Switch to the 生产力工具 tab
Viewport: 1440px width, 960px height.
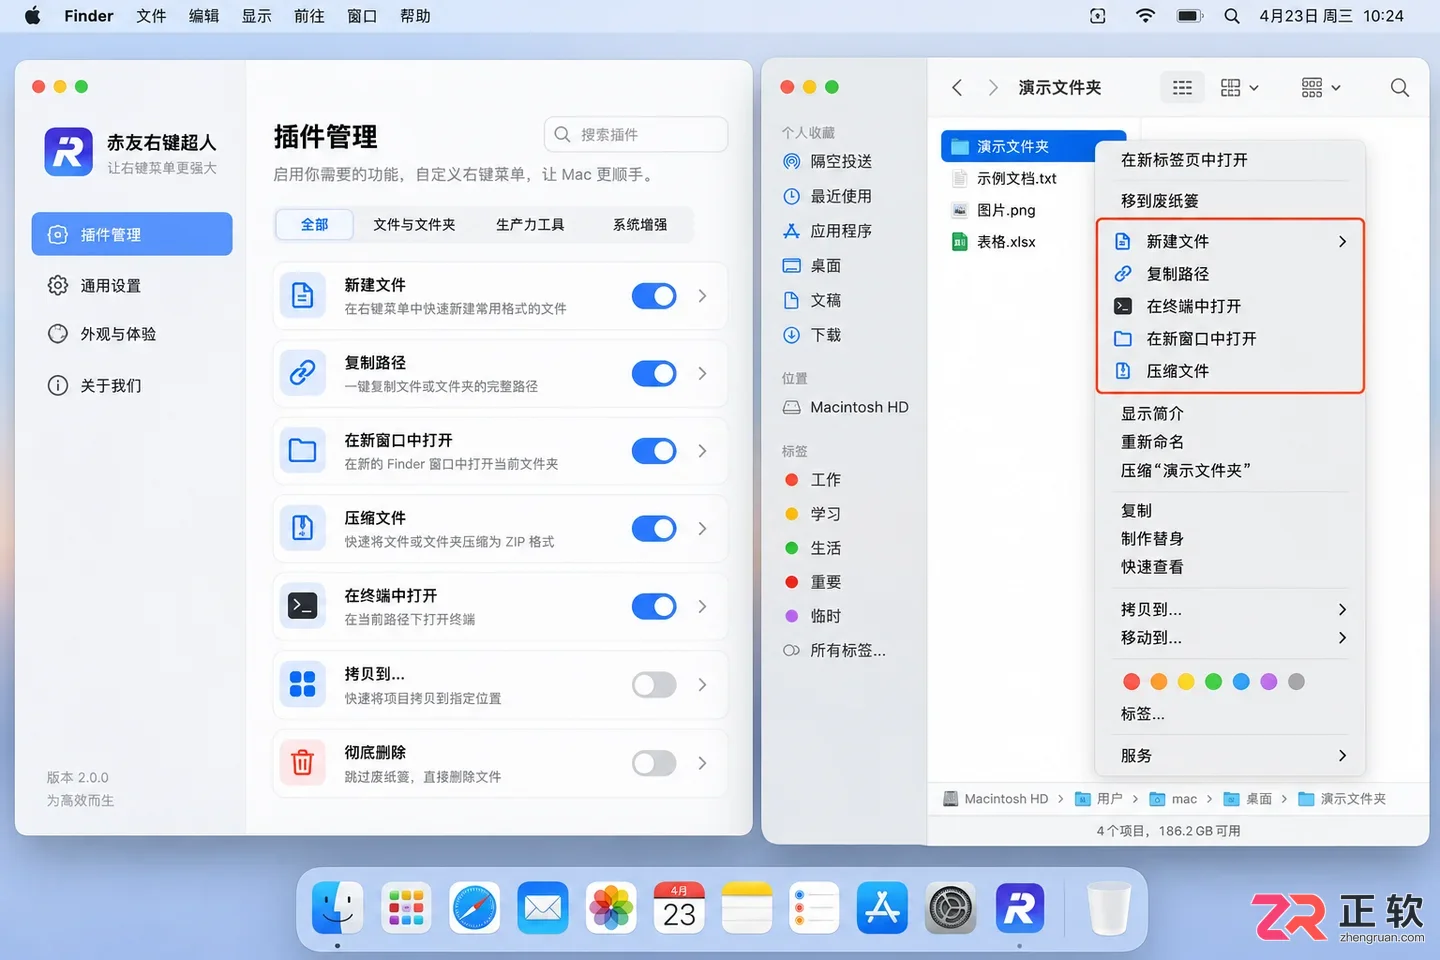coord(530,225)
